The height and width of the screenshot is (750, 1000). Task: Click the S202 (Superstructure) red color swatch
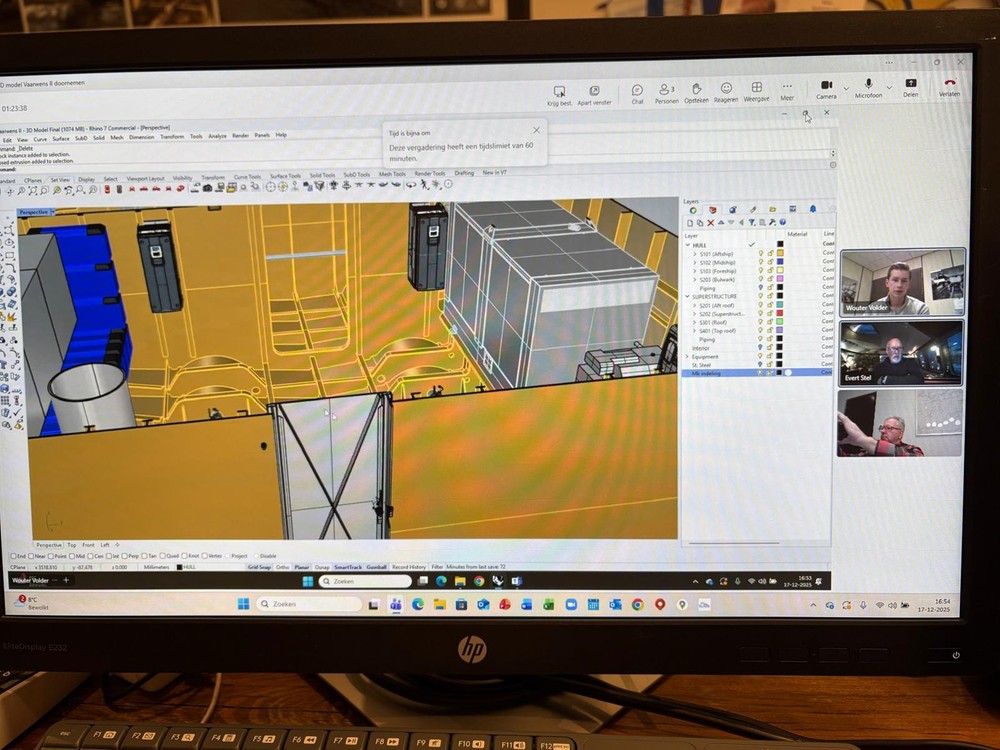780,314
